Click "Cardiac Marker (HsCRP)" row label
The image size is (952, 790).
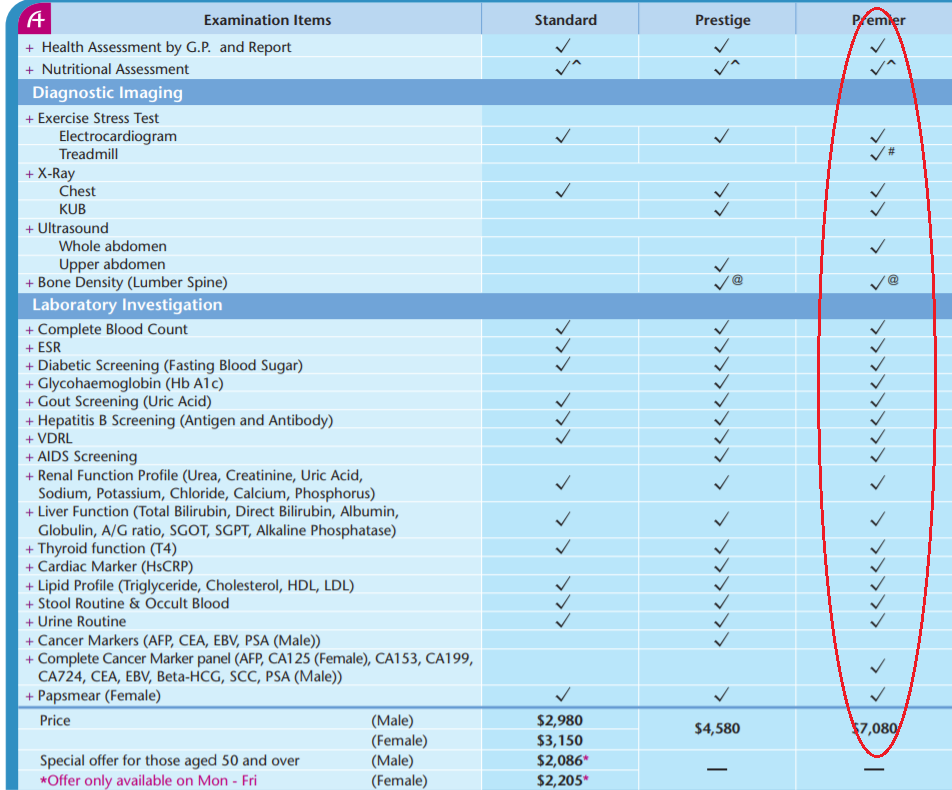click(x=115, y=567)
